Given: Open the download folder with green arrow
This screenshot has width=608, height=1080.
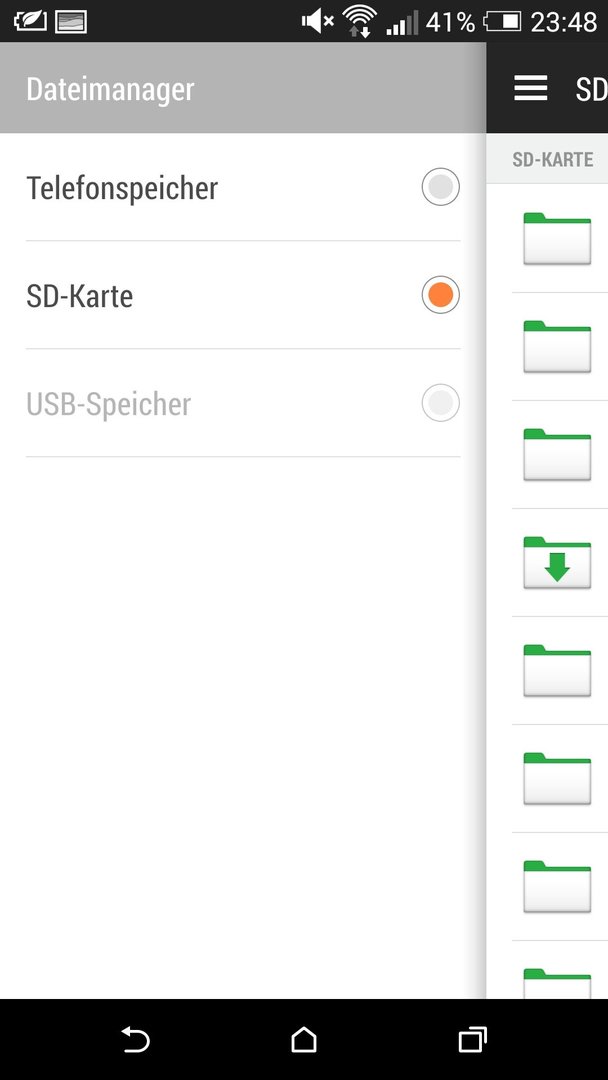Looking at the screenshot, I should (x=557, y=563).
